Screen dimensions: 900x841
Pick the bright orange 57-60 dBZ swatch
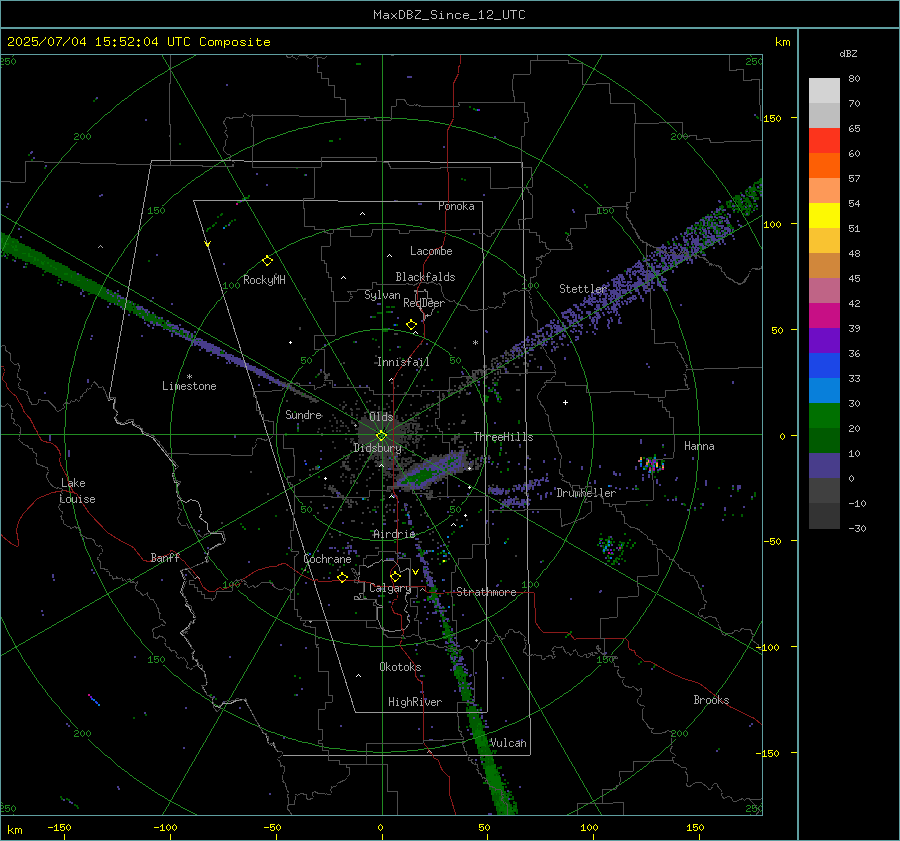click(824, 165)
